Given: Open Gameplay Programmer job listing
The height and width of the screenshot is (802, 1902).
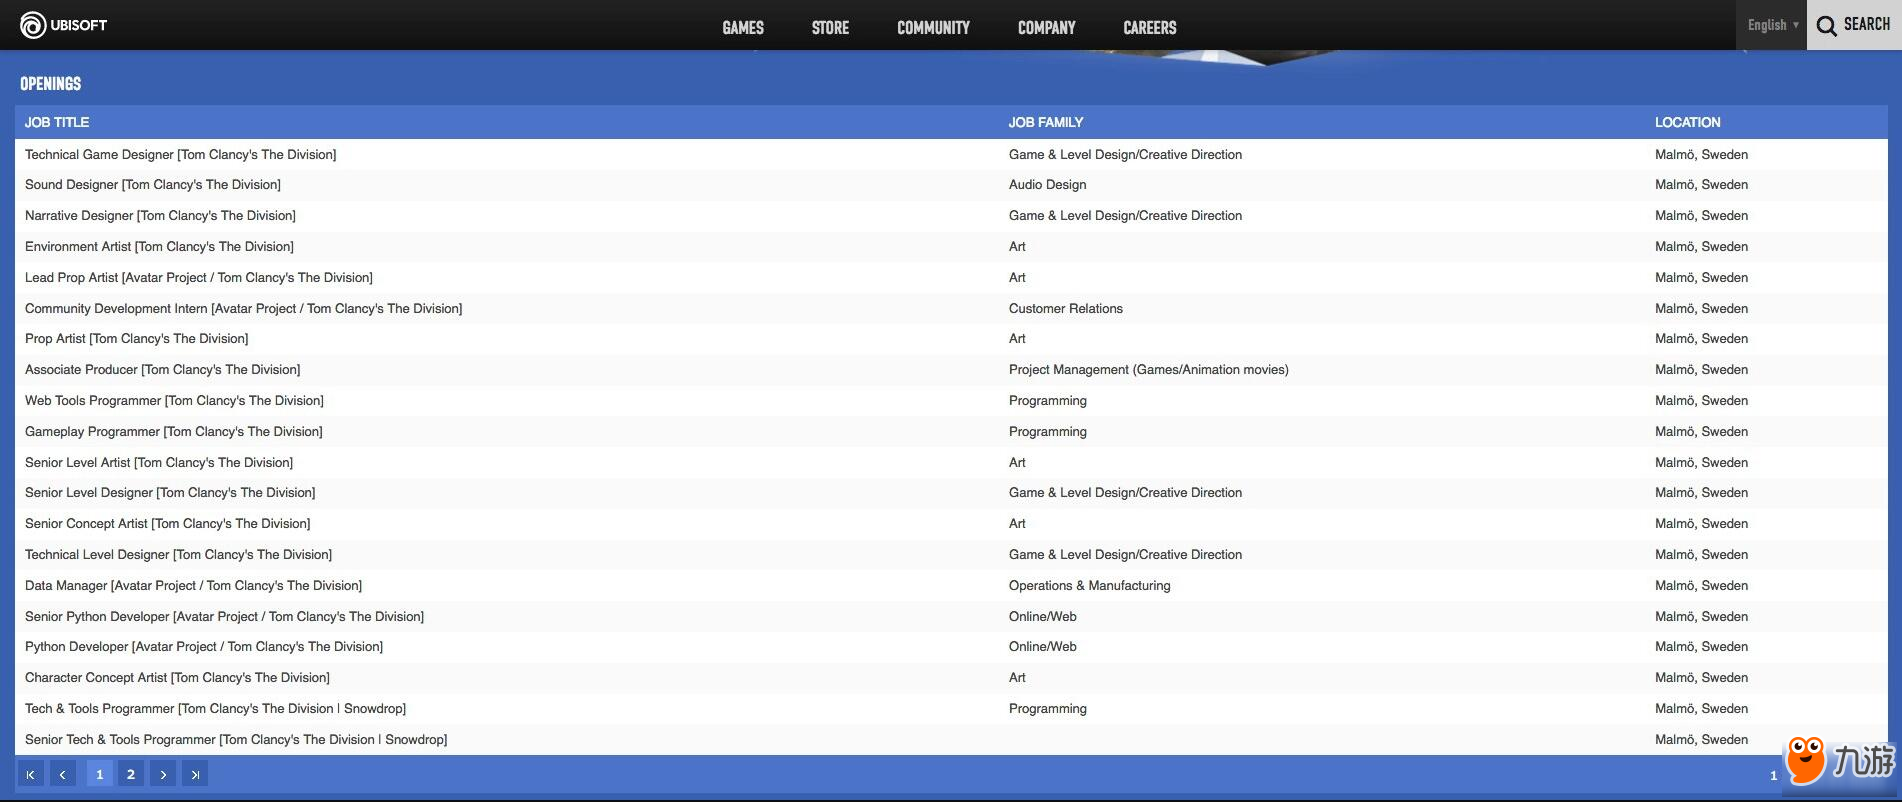Looking at the screenshot, I should point(174,431).
